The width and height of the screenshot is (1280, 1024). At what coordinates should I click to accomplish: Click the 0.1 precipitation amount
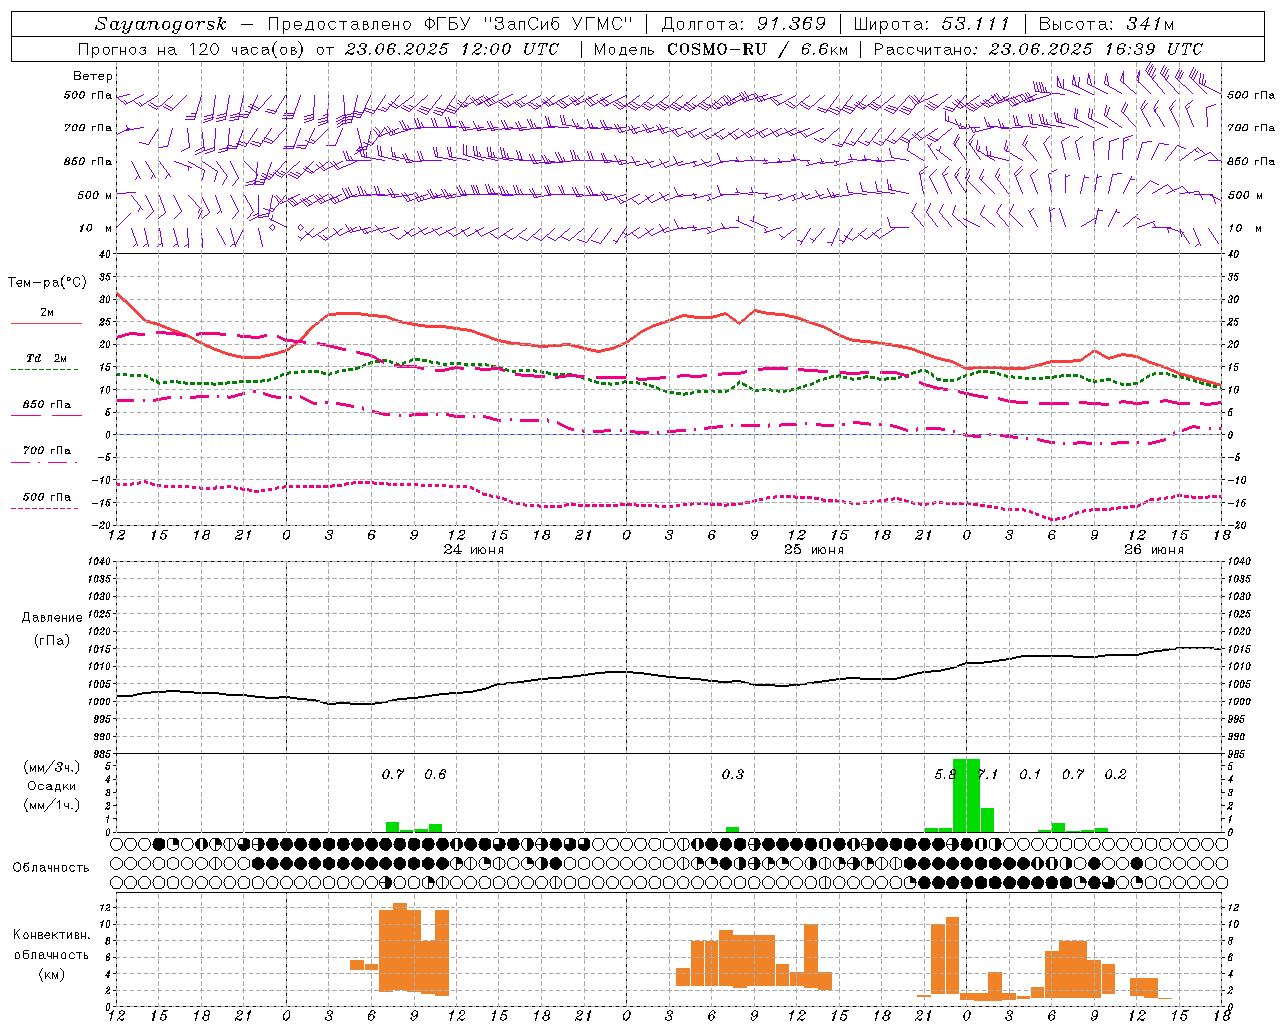coord(1030,775)
